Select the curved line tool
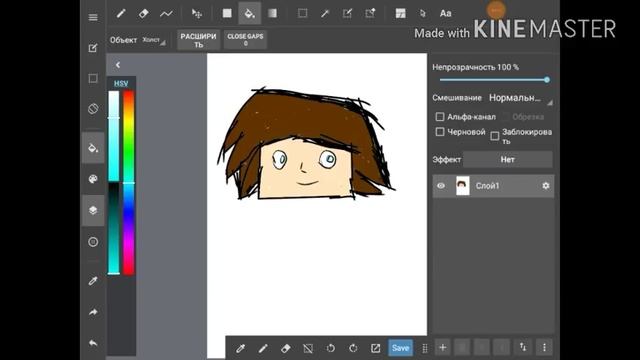 [x=166, y=13]
